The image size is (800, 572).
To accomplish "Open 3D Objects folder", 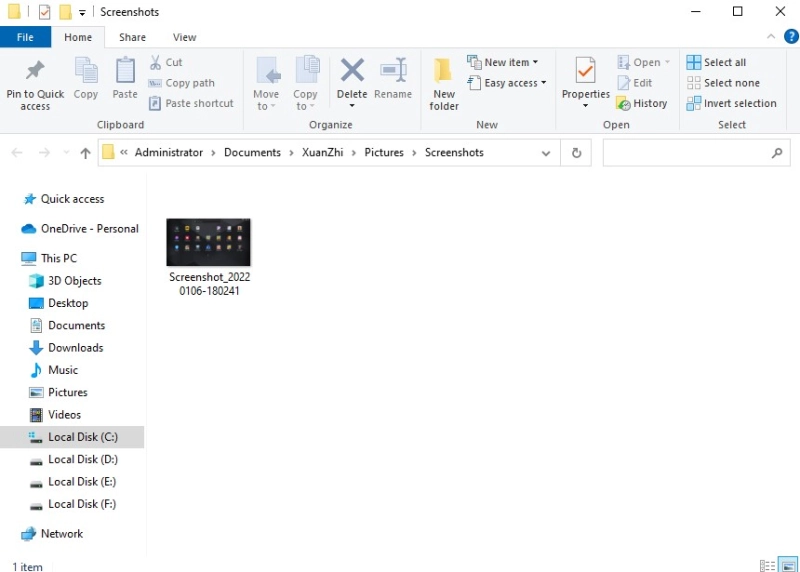I will 65,281.
